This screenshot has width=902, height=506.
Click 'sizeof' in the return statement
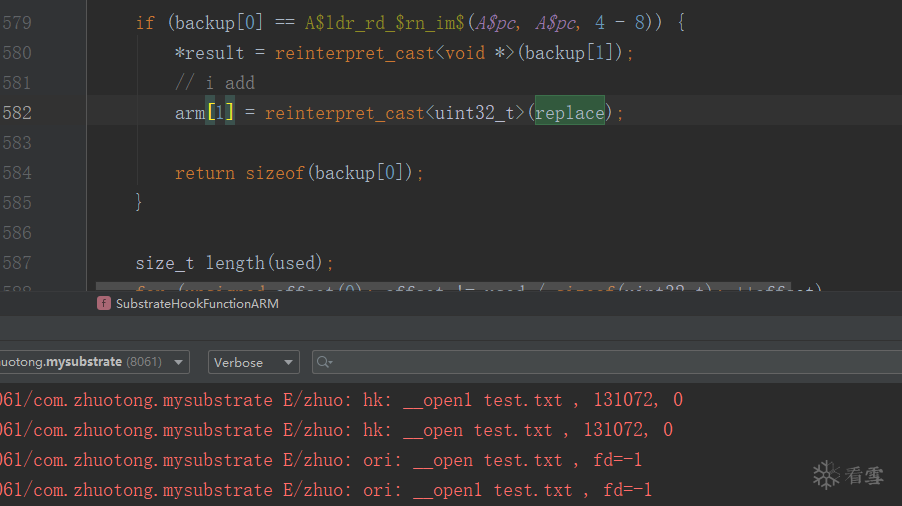coord(275,173)
